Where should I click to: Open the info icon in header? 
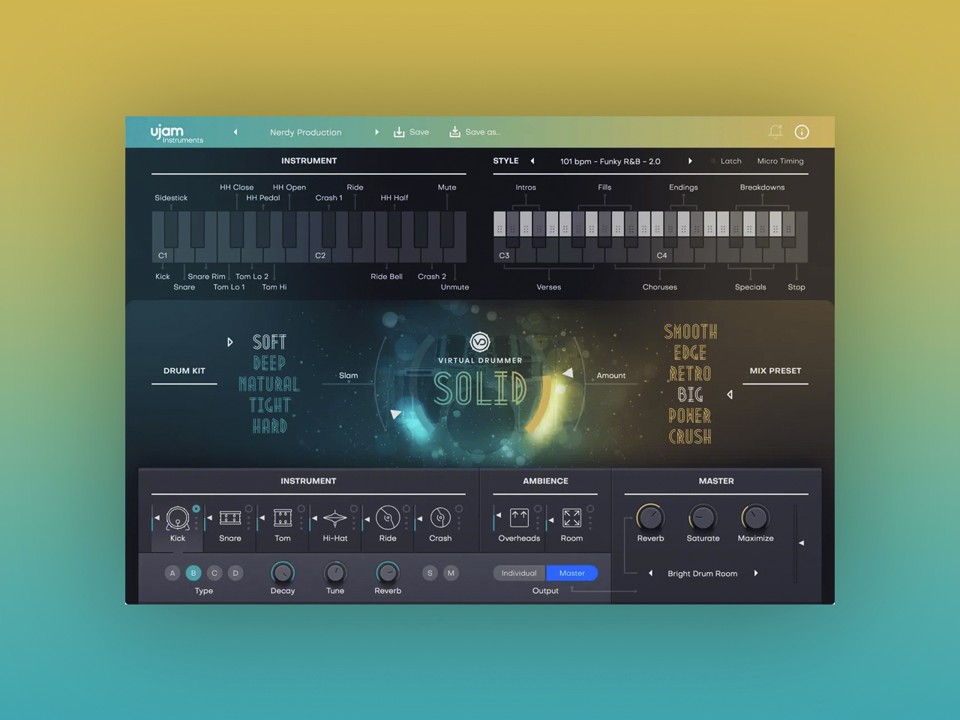801,132
